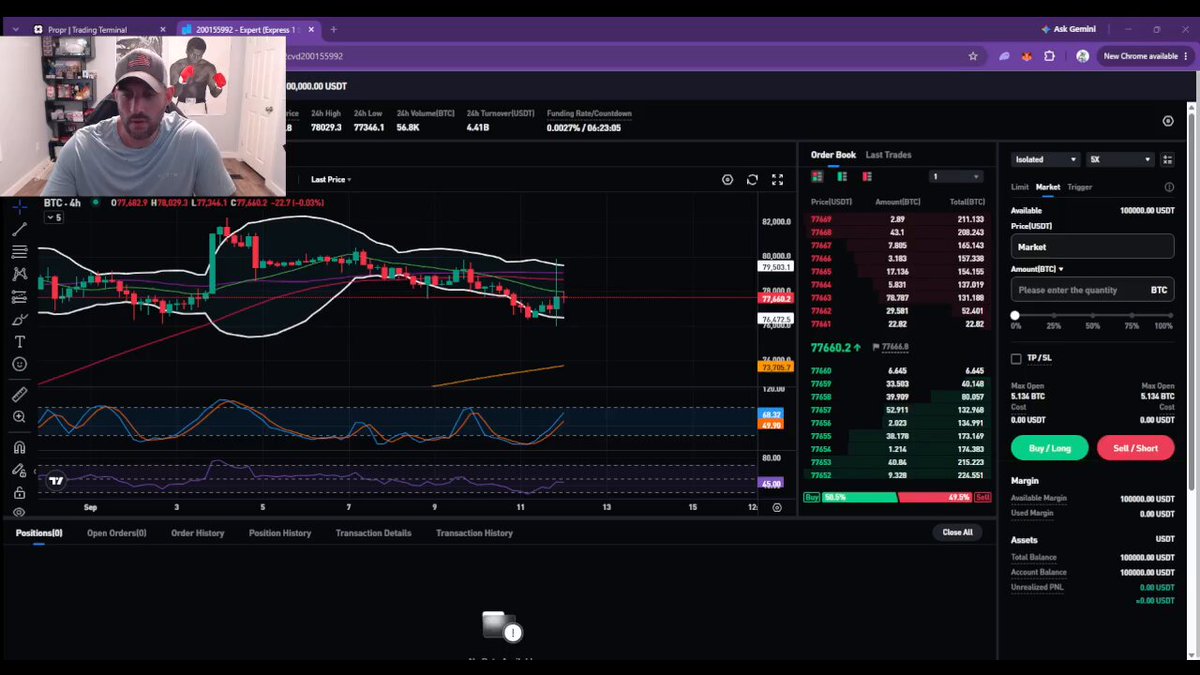1200x675 pixels.
Task: Open the emoji sticker tool
Action: tap(19, 364)
